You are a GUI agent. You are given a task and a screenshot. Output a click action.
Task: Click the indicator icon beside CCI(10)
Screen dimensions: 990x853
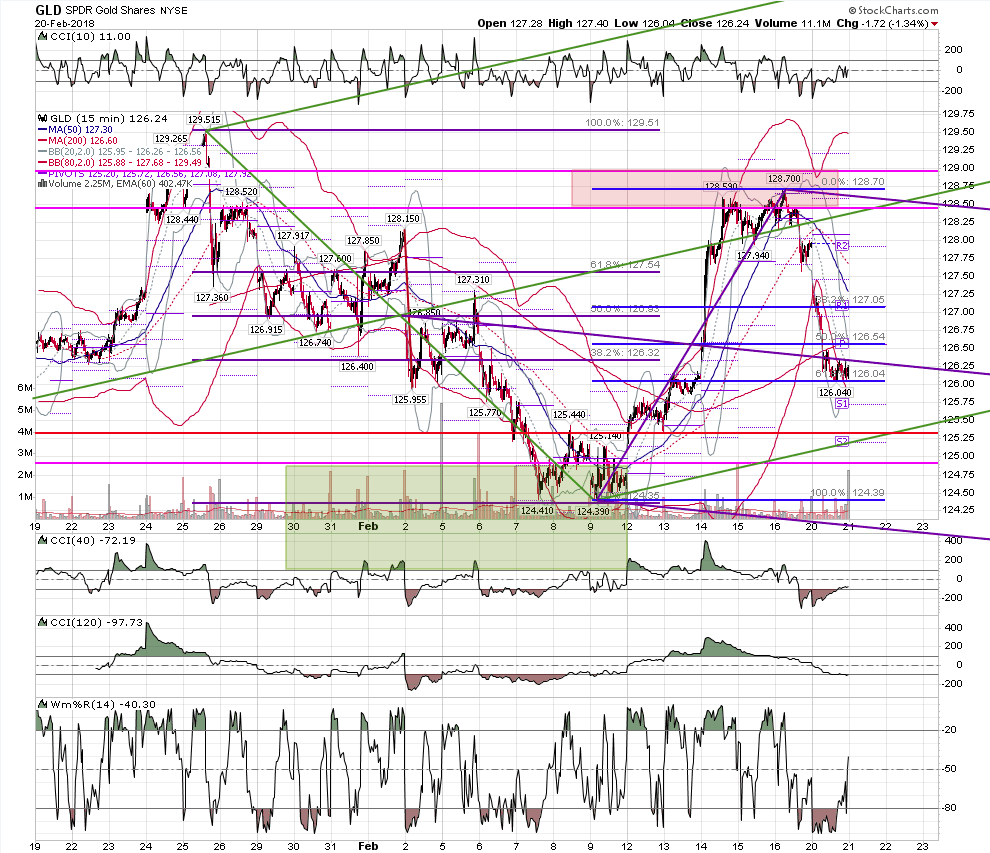tap(43, 37)
